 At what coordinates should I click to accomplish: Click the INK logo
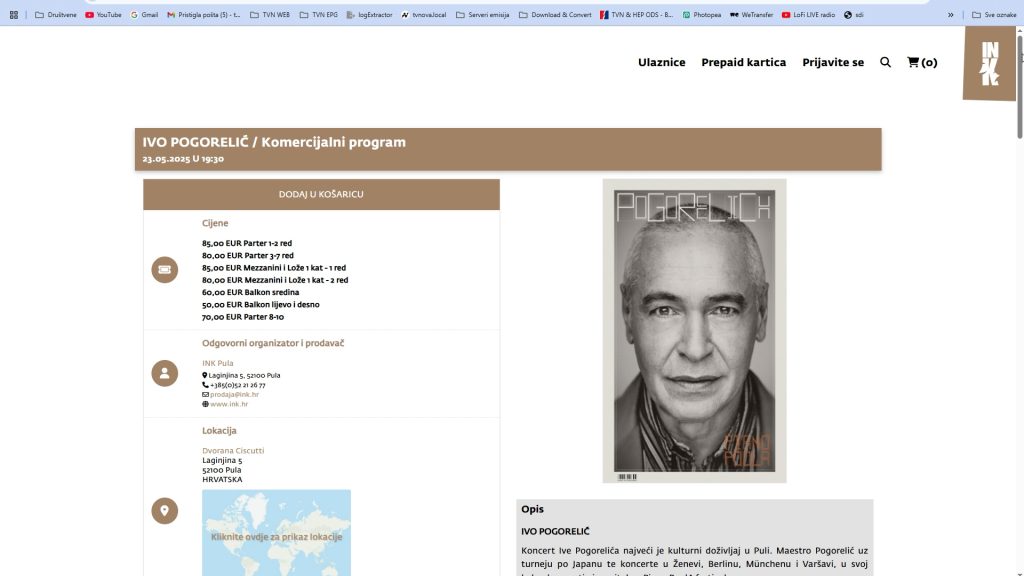coord(989,63)
